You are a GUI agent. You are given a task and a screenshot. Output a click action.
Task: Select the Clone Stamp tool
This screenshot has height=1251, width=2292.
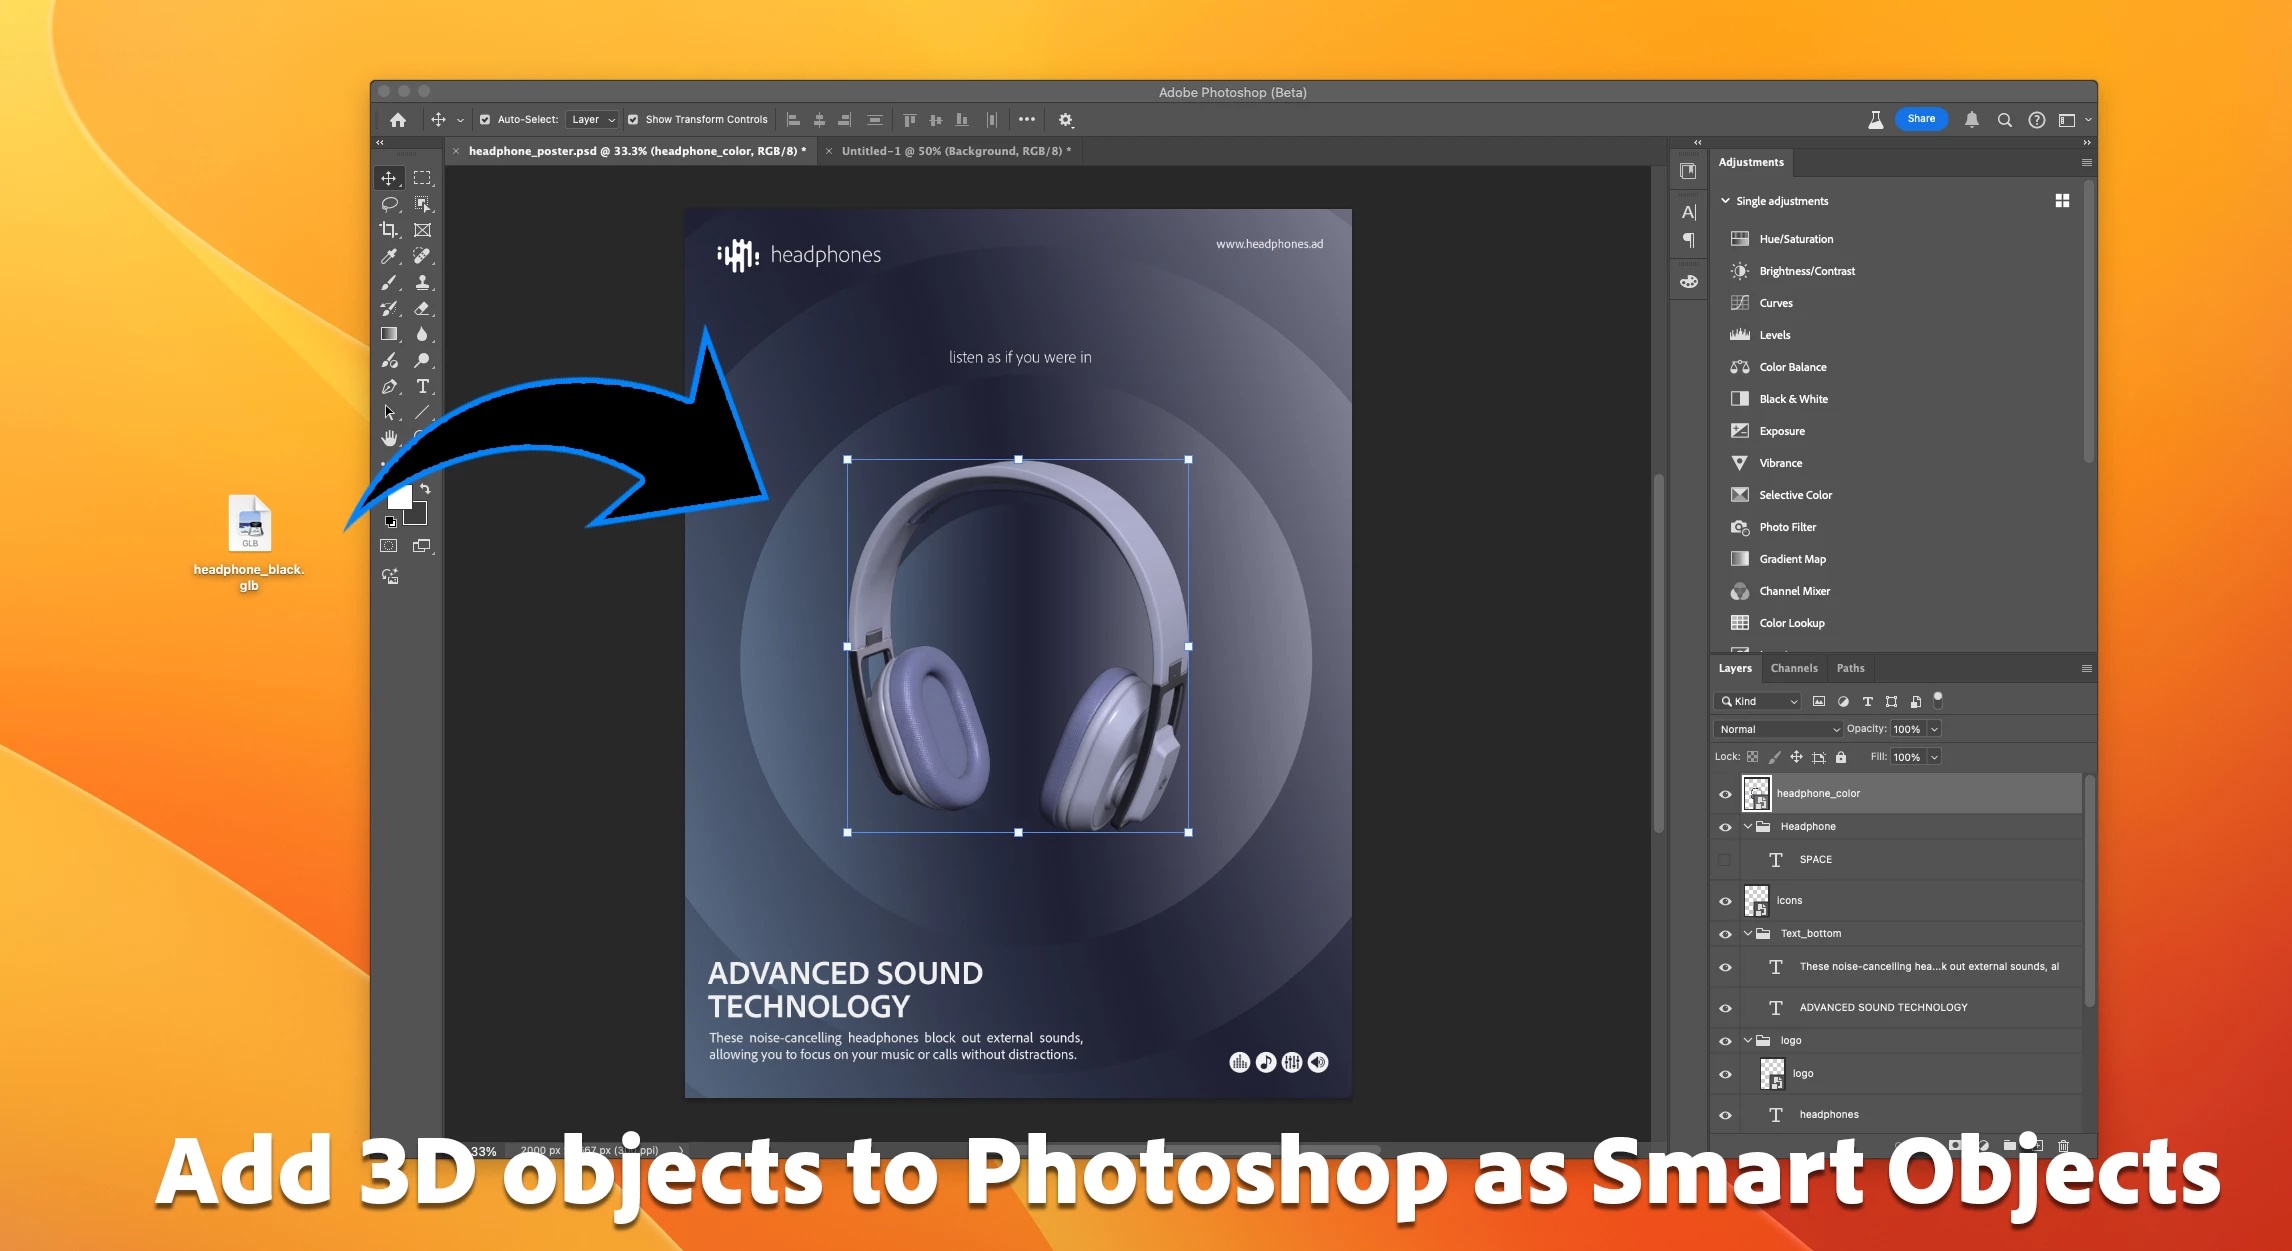423,283
